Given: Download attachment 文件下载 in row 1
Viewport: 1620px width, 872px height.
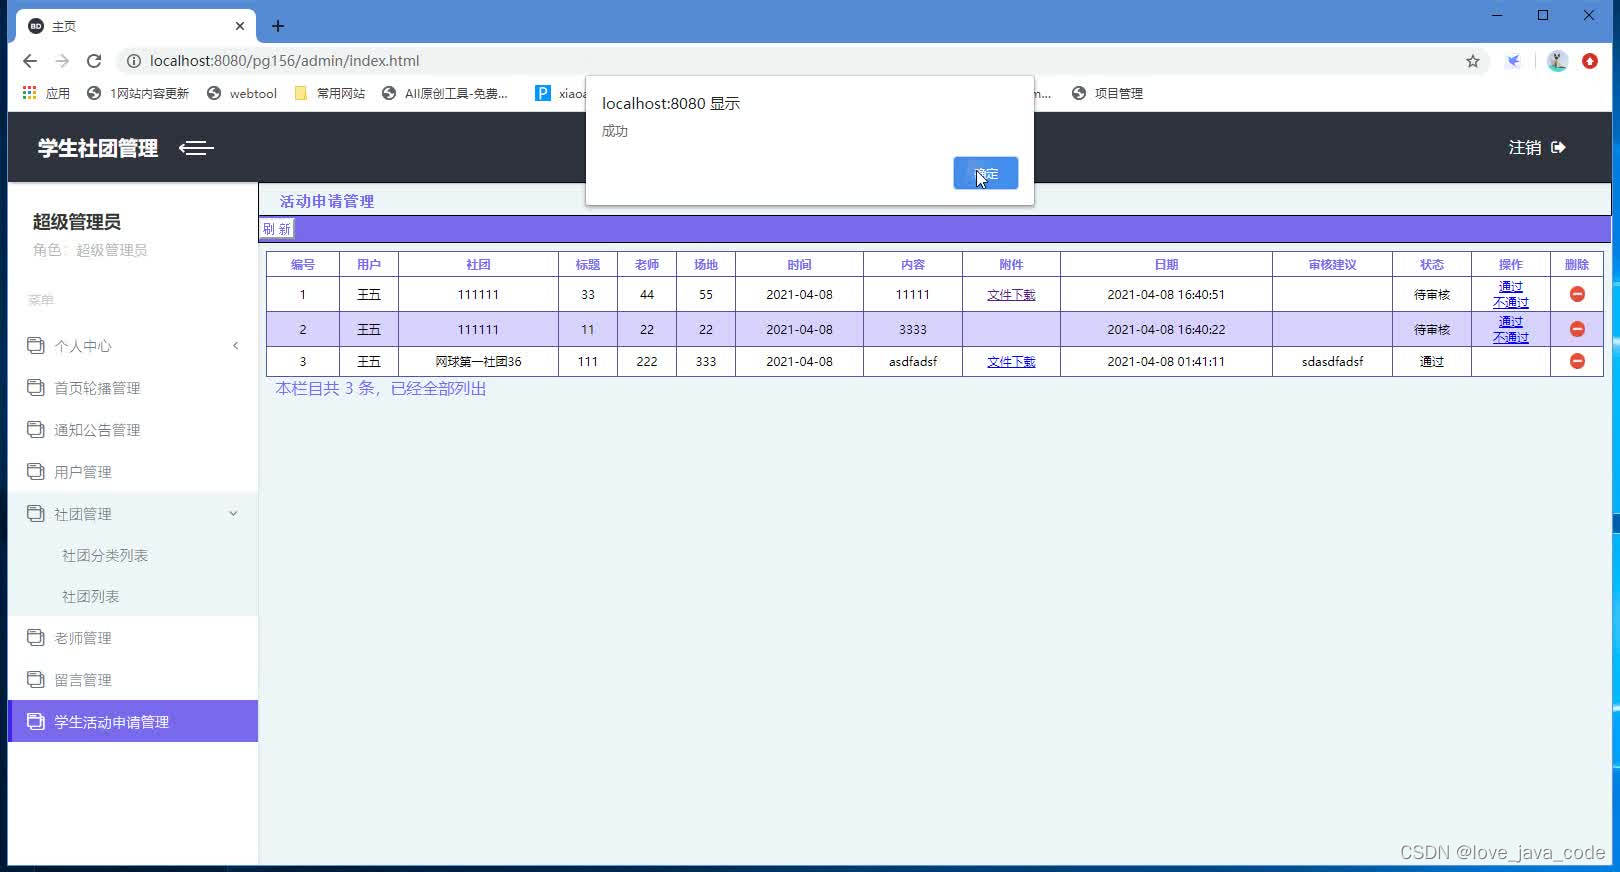Looking at the screenshot, I should pyautogui.click(x=1011, y=295).
